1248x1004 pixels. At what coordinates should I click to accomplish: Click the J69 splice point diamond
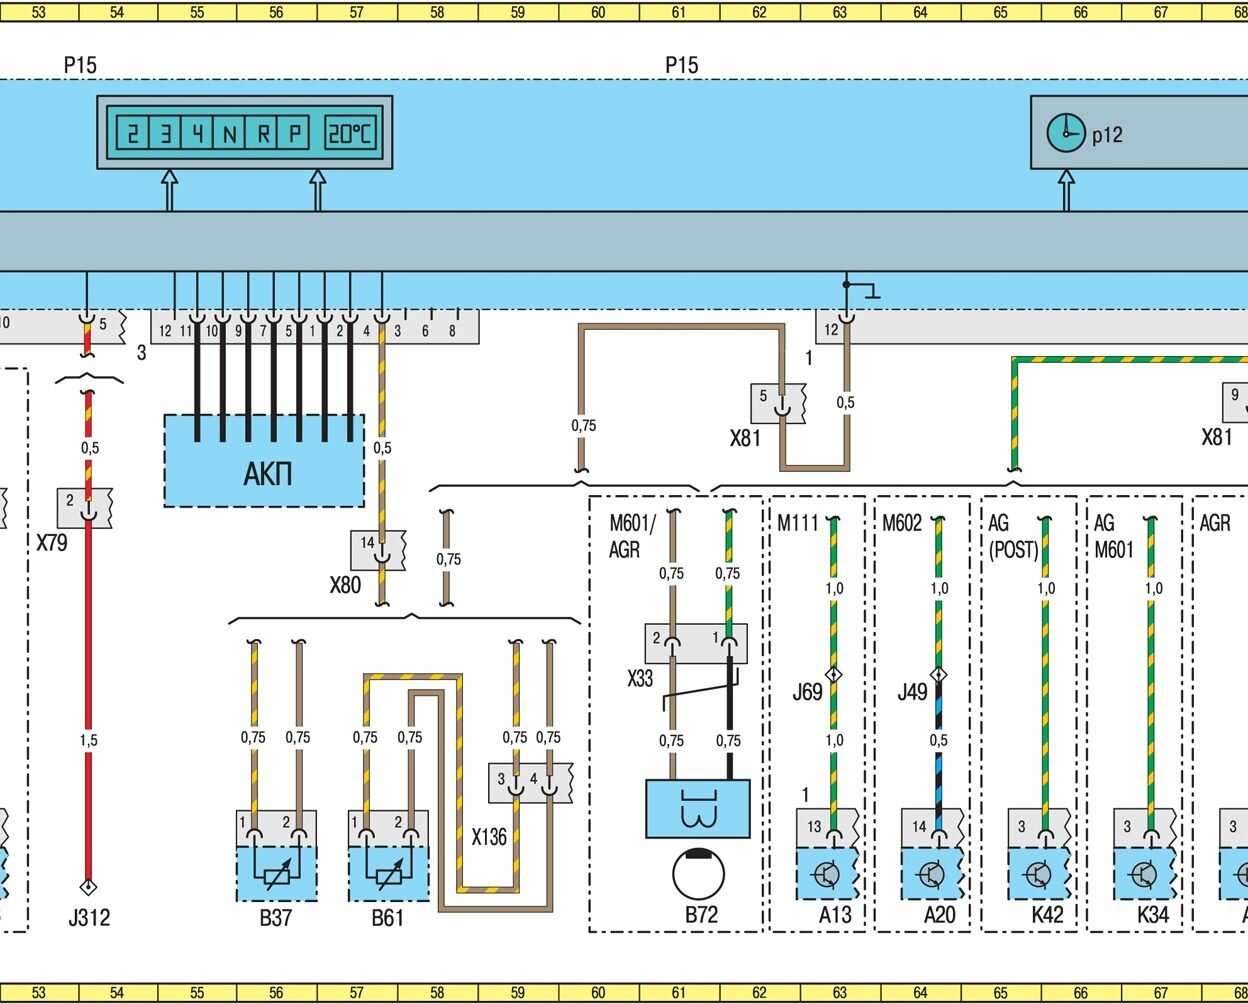833,675
